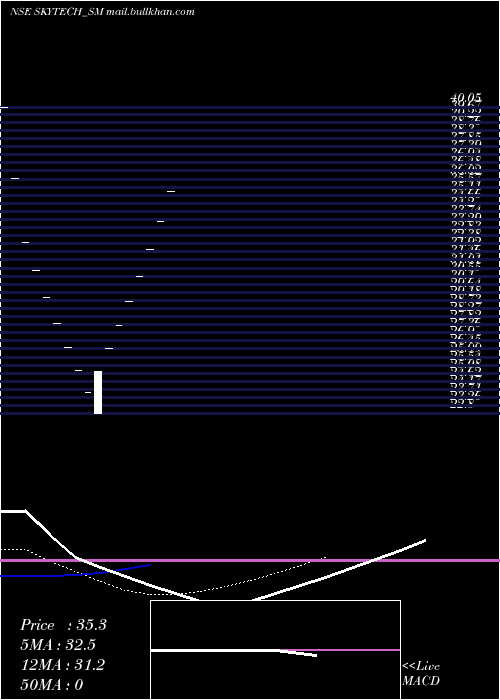
Task: Click the 5MA : 32.5 value
Action: click(x=58, y=645)
